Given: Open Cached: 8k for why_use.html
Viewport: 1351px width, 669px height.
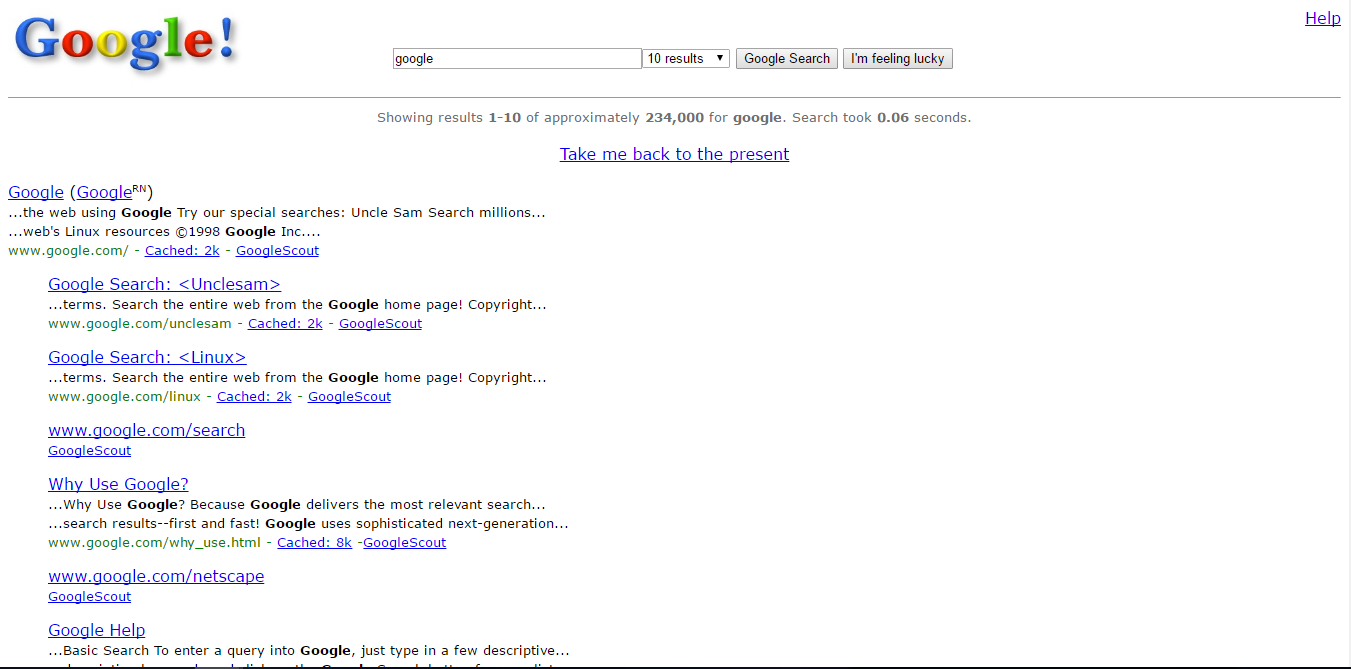Looking at the screenshot, I should (314, 543).
